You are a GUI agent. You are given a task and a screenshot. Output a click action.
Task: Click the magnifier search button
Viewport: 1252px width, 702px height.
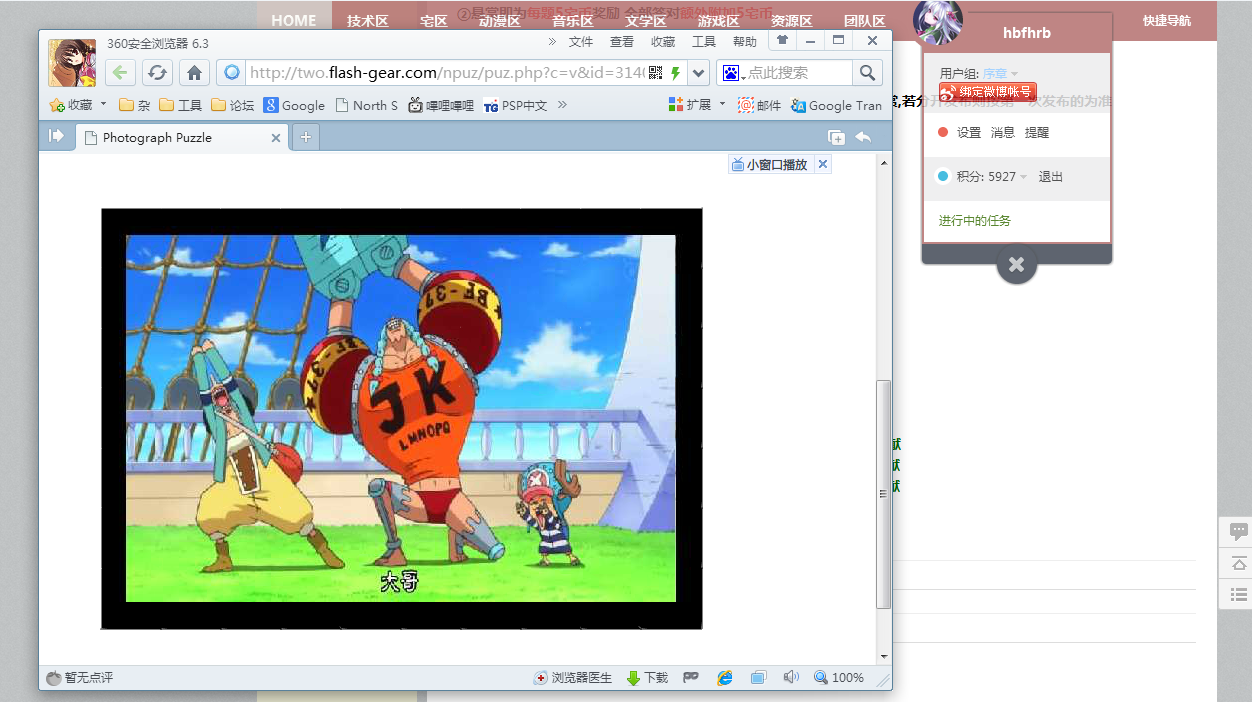coord(867,73)
